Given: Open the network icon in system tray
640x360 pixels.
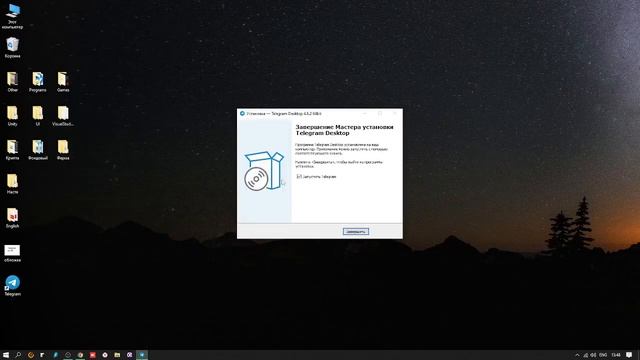Looking at the screenshot, I should coord(586,355).
